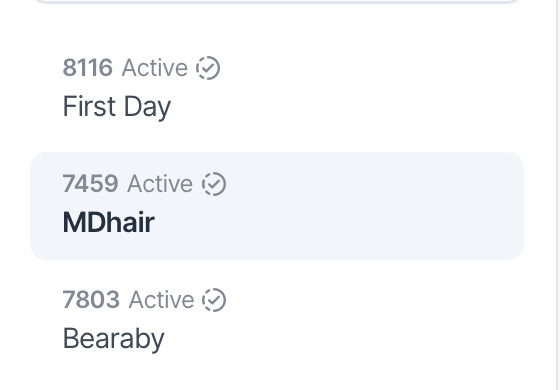The width and height of the screenshot is (560, 390).
Task: Select the bold MDhair name
Action: click(x=109, y=222)
